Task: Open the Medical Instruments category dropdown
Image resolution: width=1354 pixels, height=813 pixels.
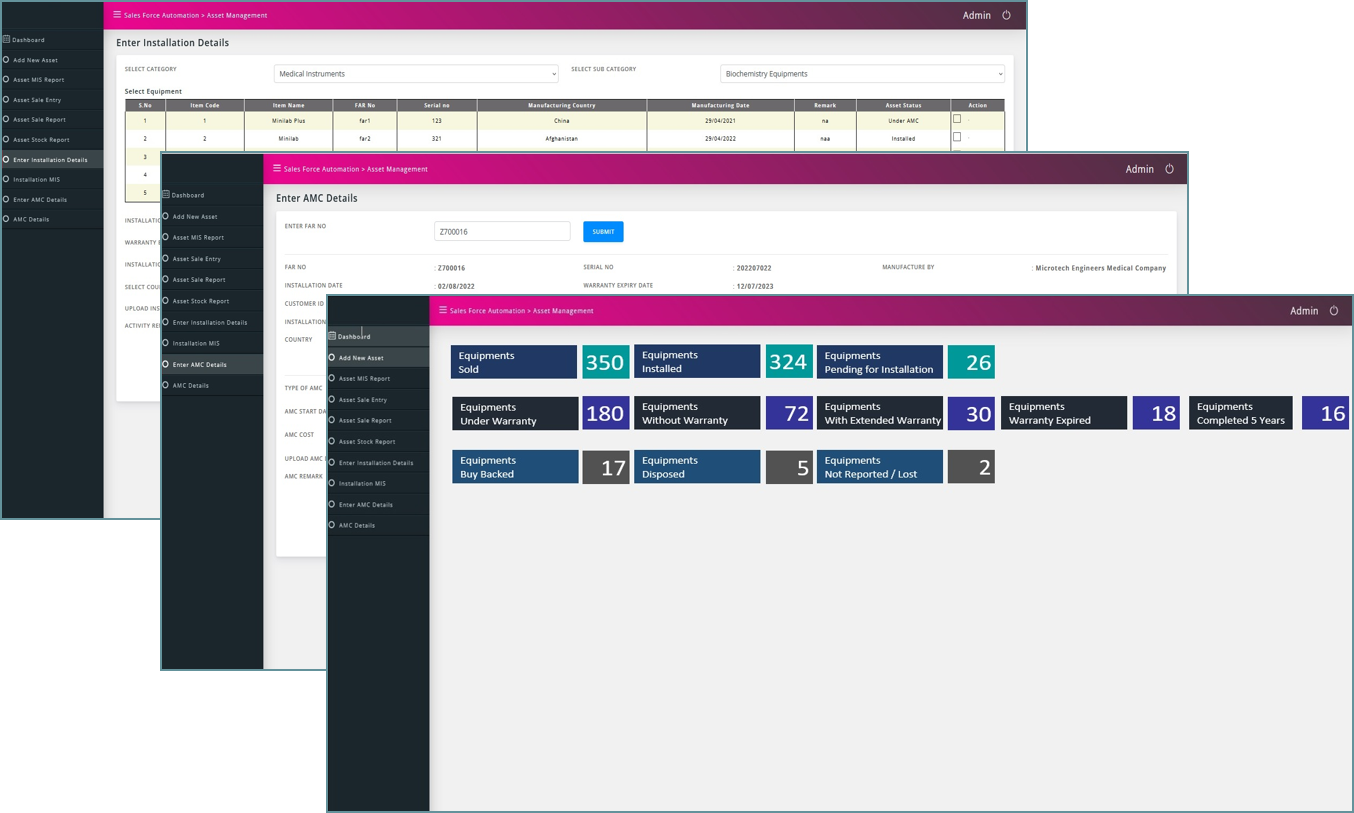Action: tap(416, 74)
